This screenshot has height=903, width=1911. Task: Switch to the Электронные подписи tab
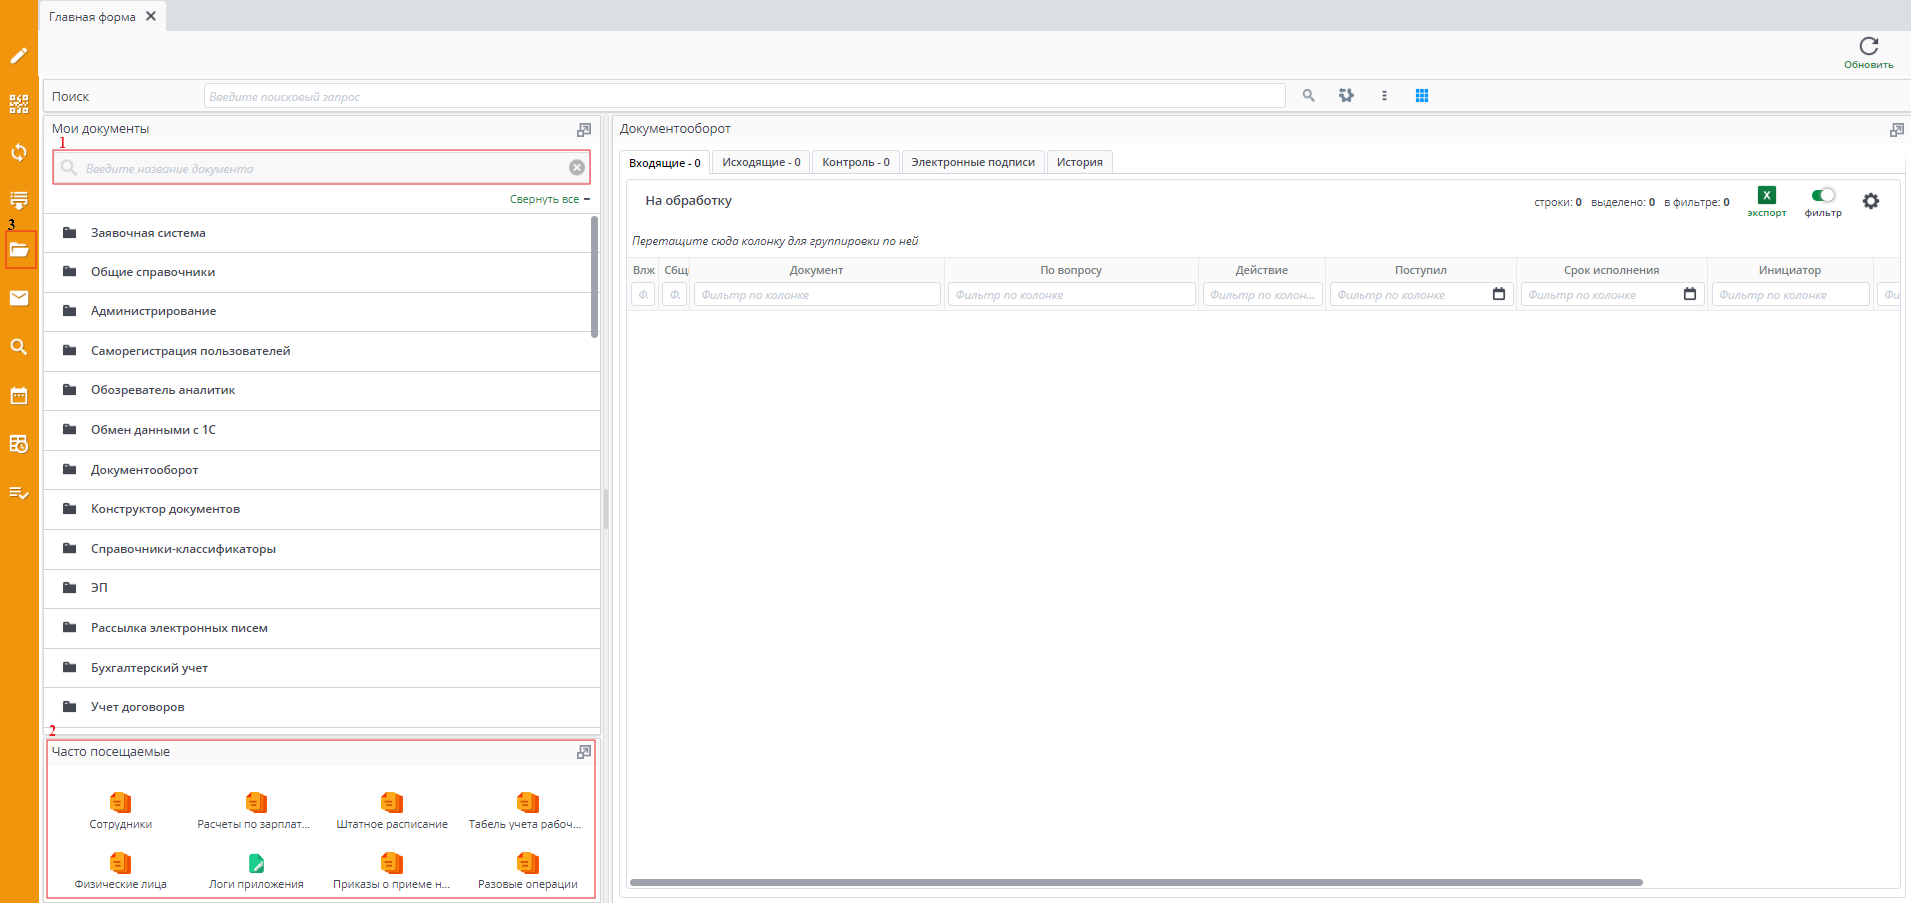(972, 162)
